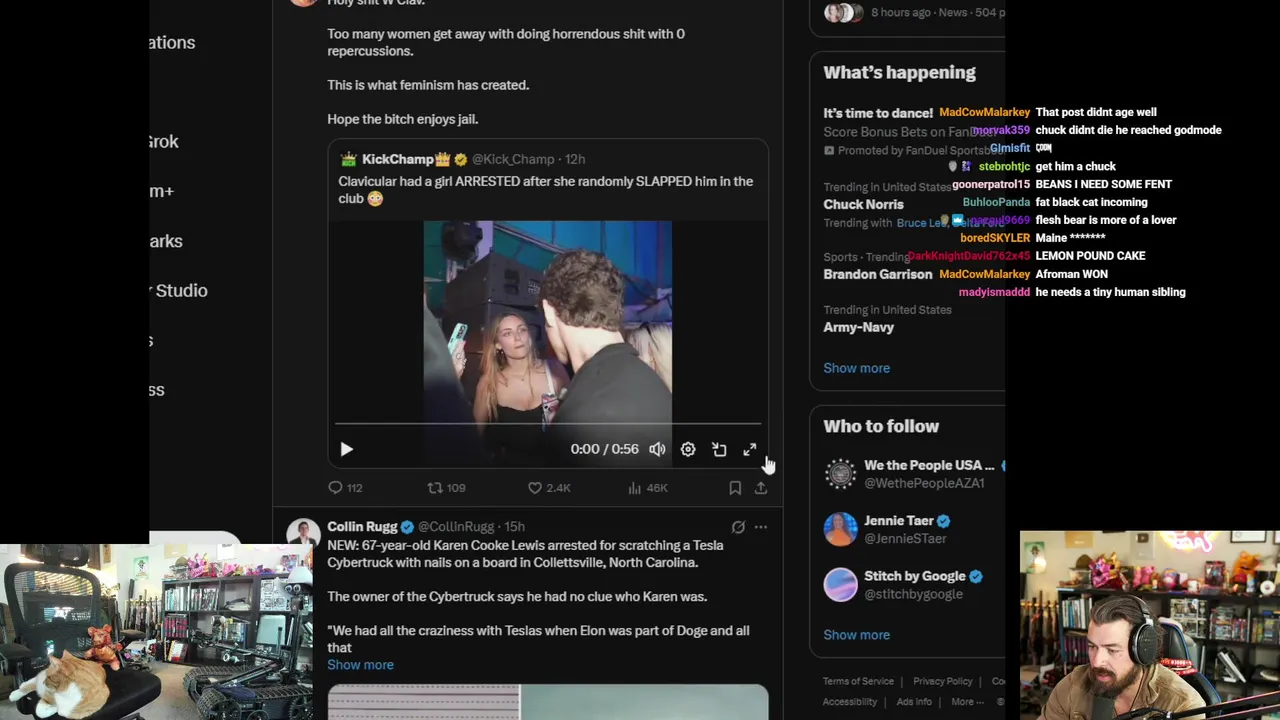The height and width of the screenshot is (720, 1280).
Task: Open Grok in left sidebar
Action: click(x=164, y=141)
